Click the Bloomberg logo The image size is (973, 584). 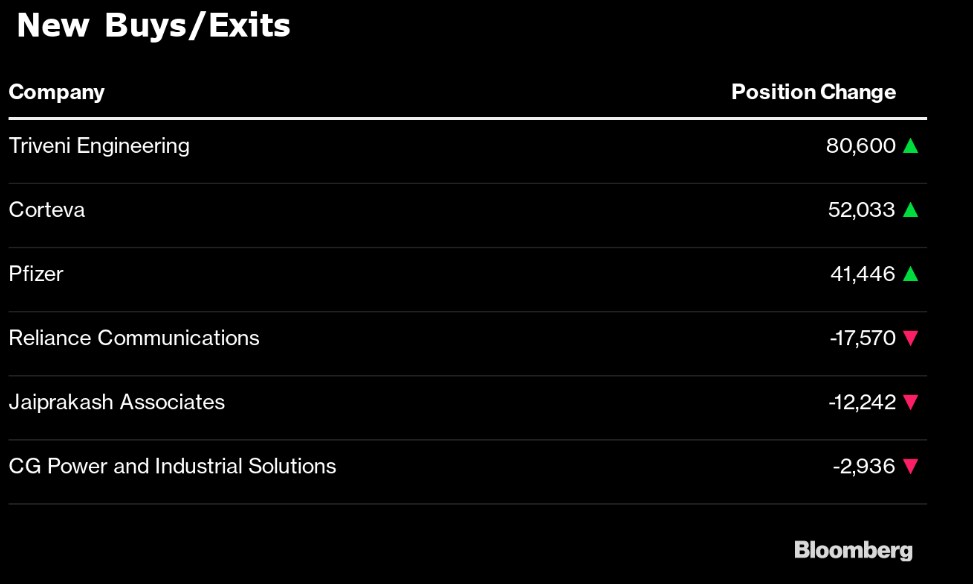point(853,550)
